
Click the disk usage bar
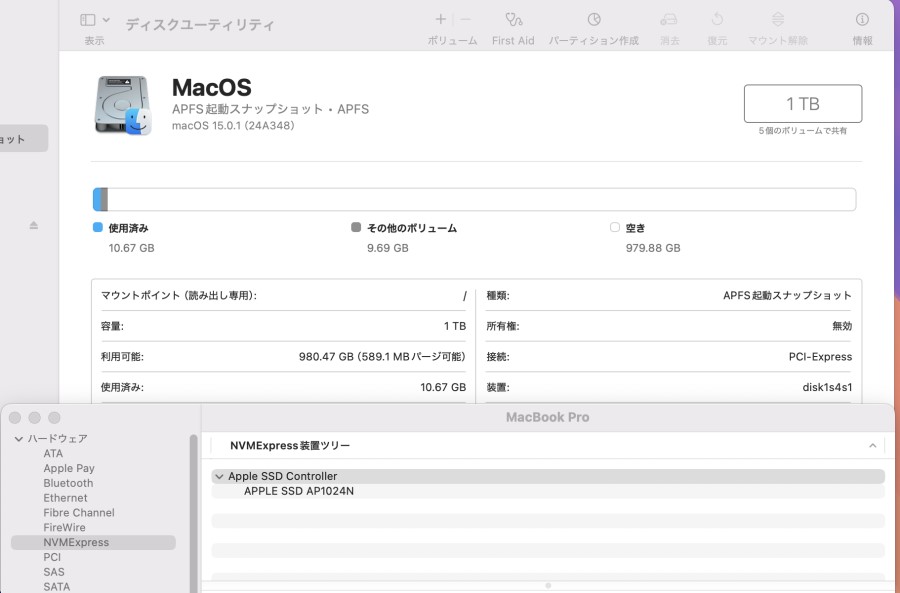(474, 199)
